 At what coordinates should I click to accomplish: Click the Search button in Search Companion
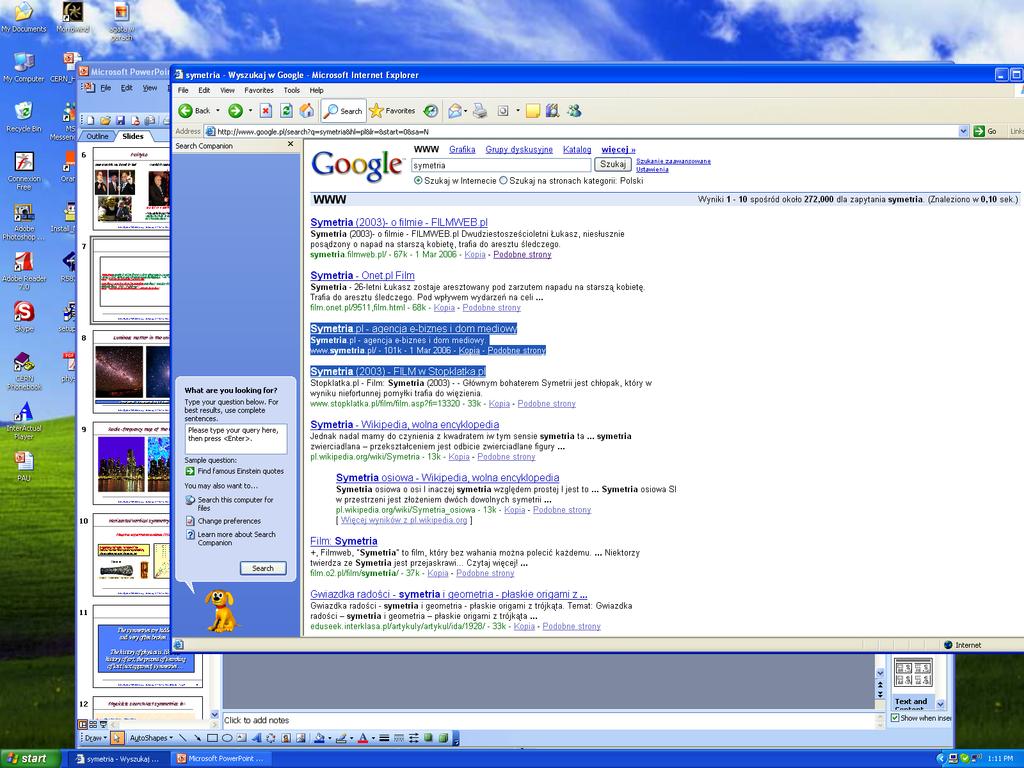click(x=263, y=568)
